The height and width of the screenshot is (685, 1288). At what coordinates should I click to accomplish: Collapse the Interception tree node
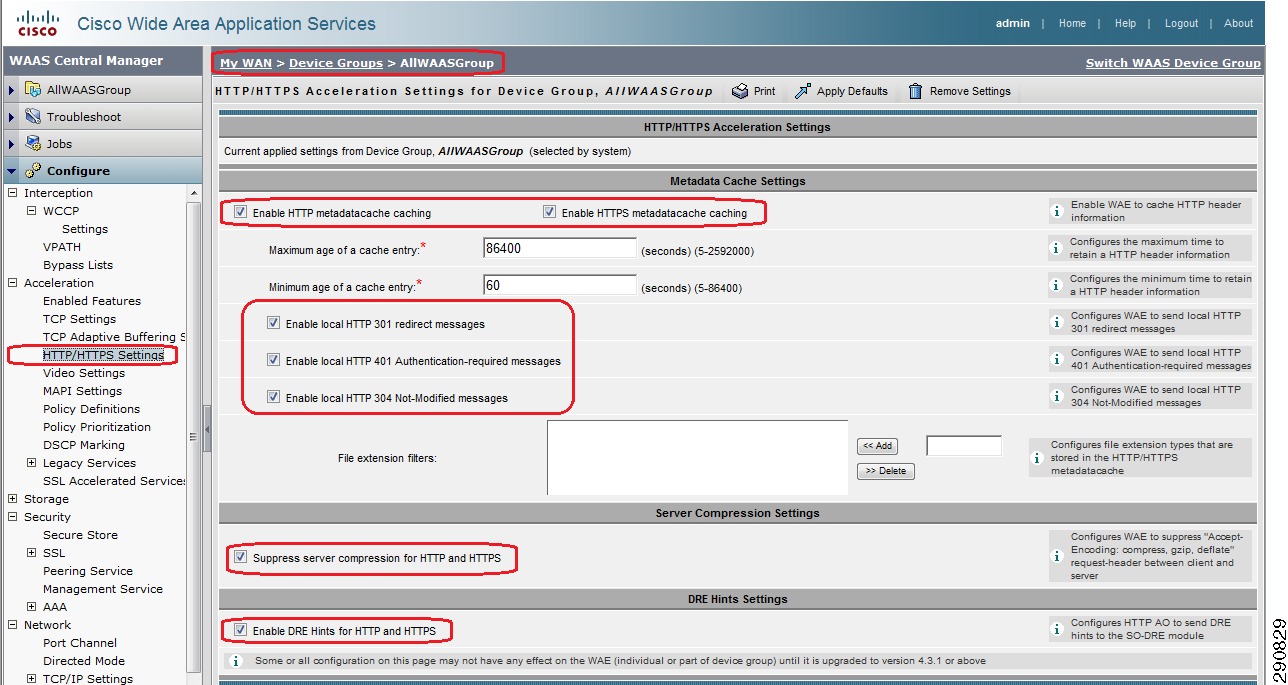[x=13, y=193]
